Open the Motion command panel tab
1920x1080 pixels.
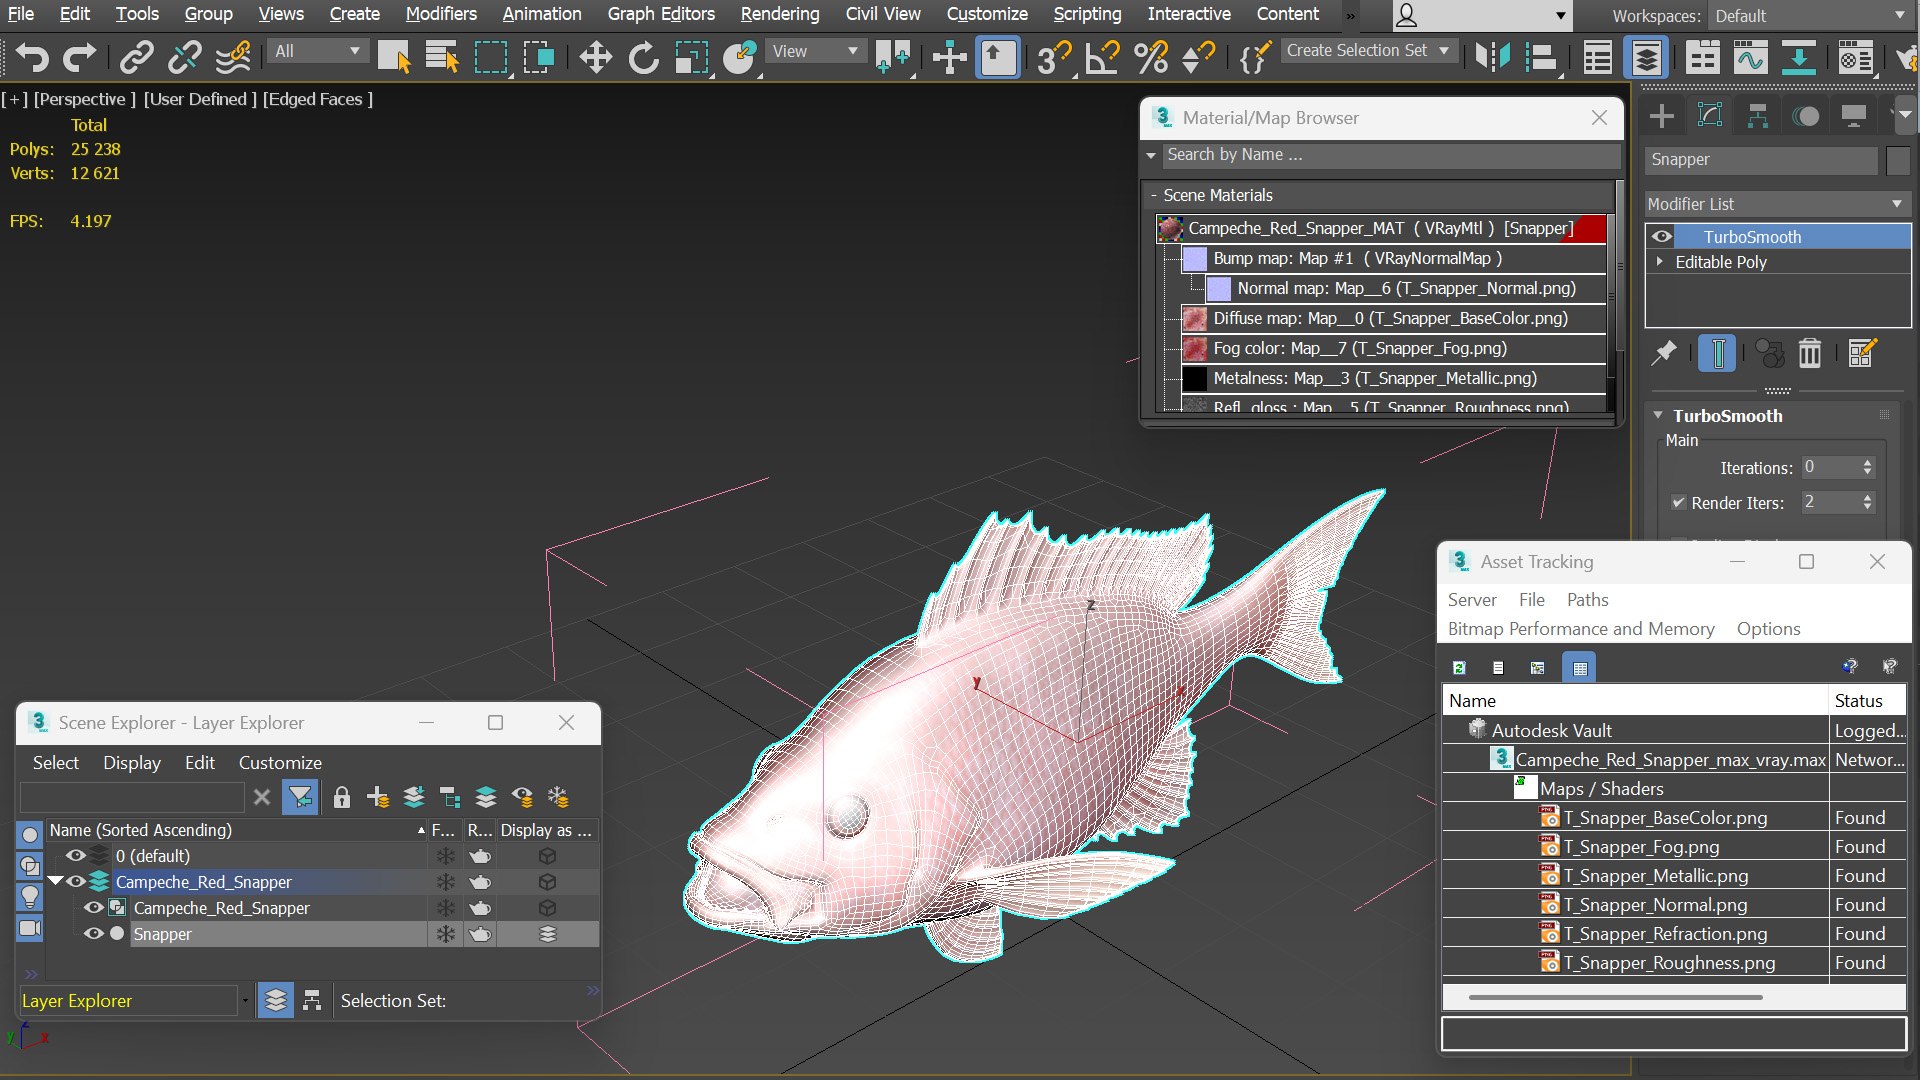coord(1805,116)
